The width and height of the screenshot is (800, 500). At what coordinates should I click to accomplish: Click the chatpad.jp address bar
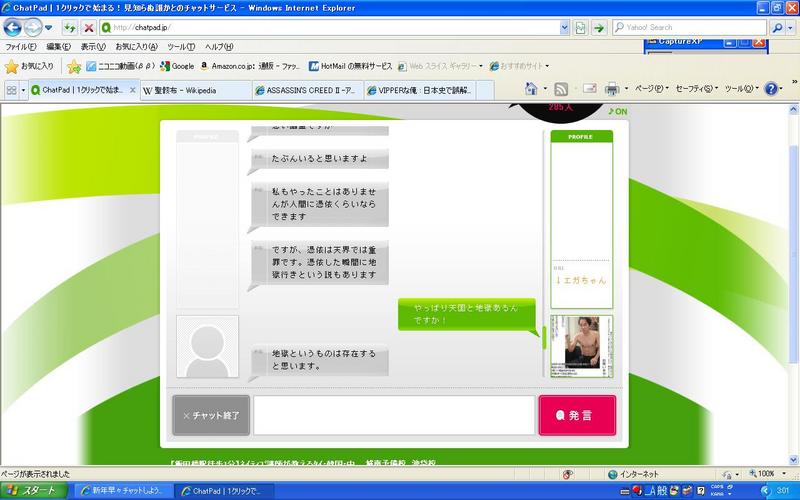pos(329,28)
